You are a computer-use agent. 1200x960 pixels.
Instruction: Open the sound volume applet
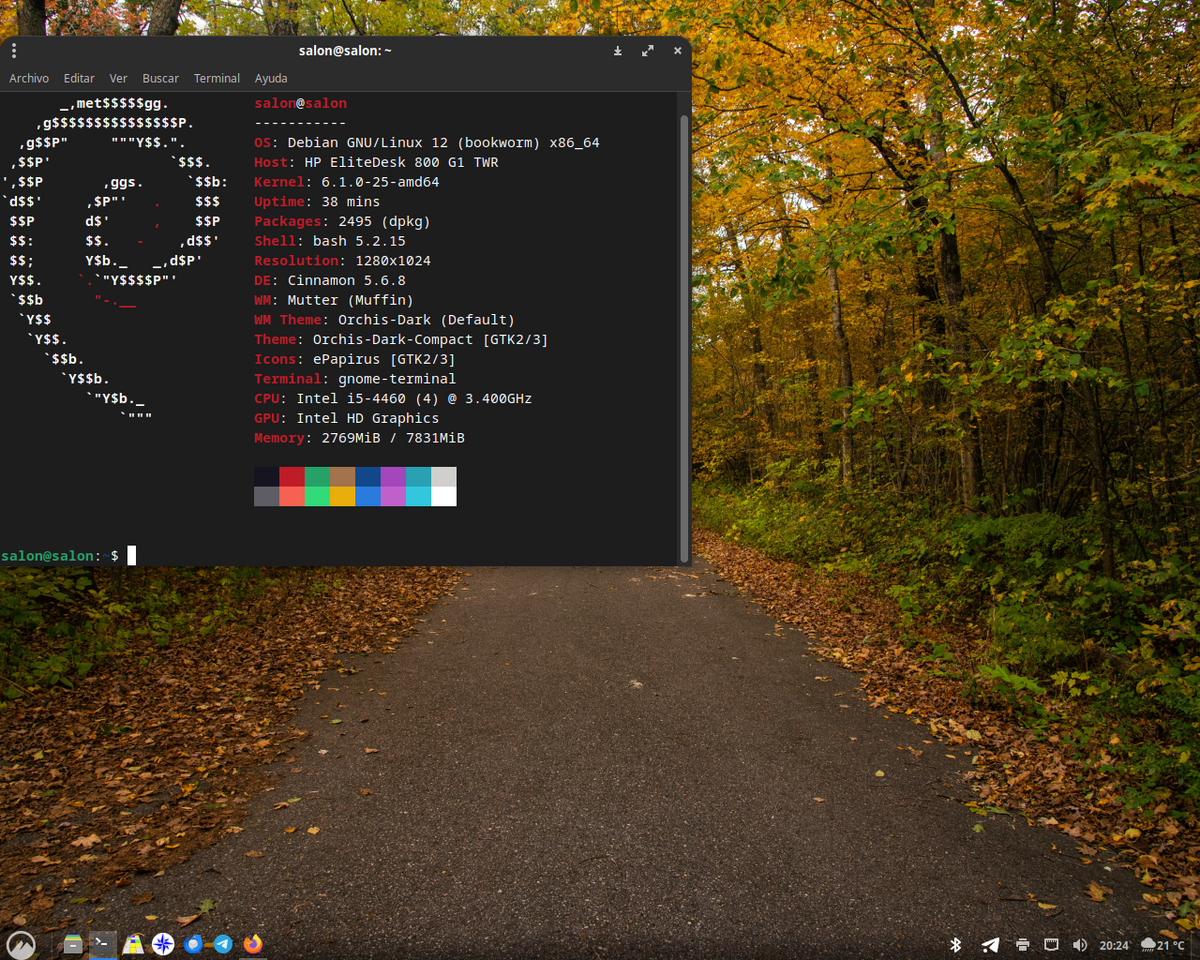pos(1080,945)
